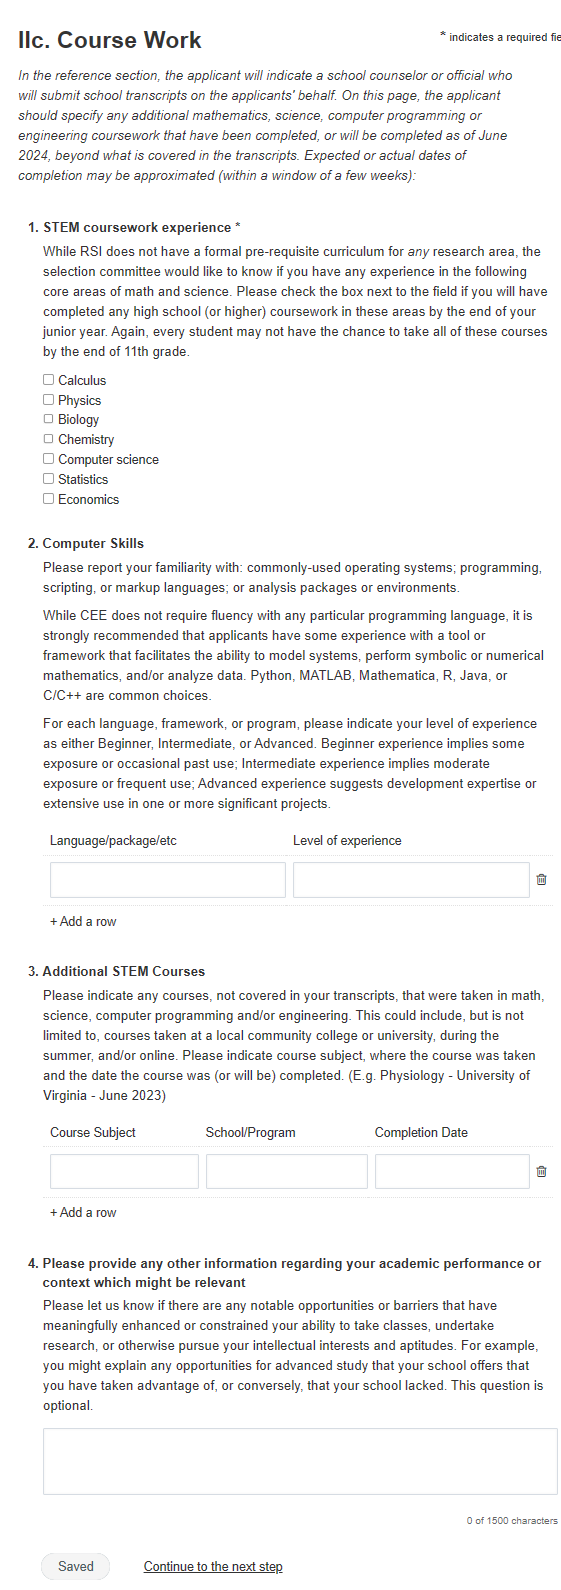Click into the Course Subject field
The image size is (561, 1590).
click(124, 1171)
